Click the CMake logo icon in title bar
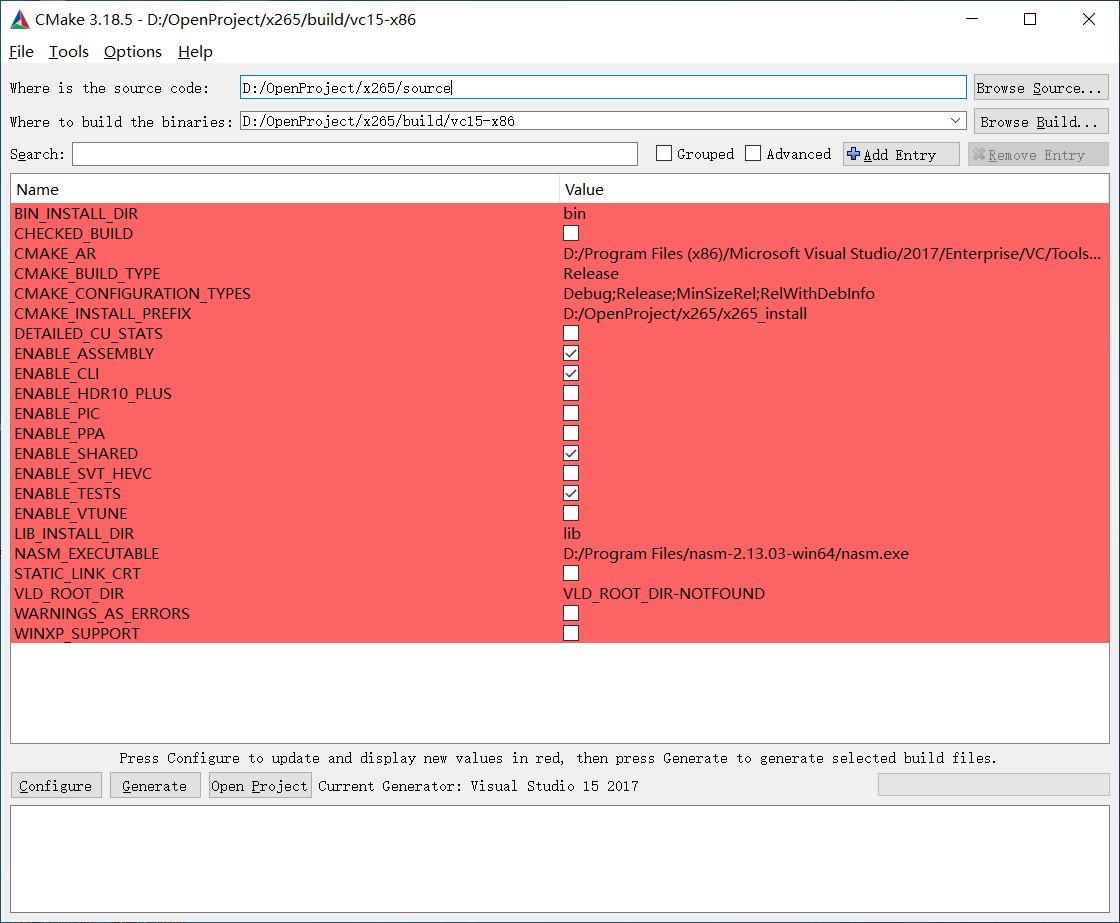The image size is (1120, 923). pos(20,19)
